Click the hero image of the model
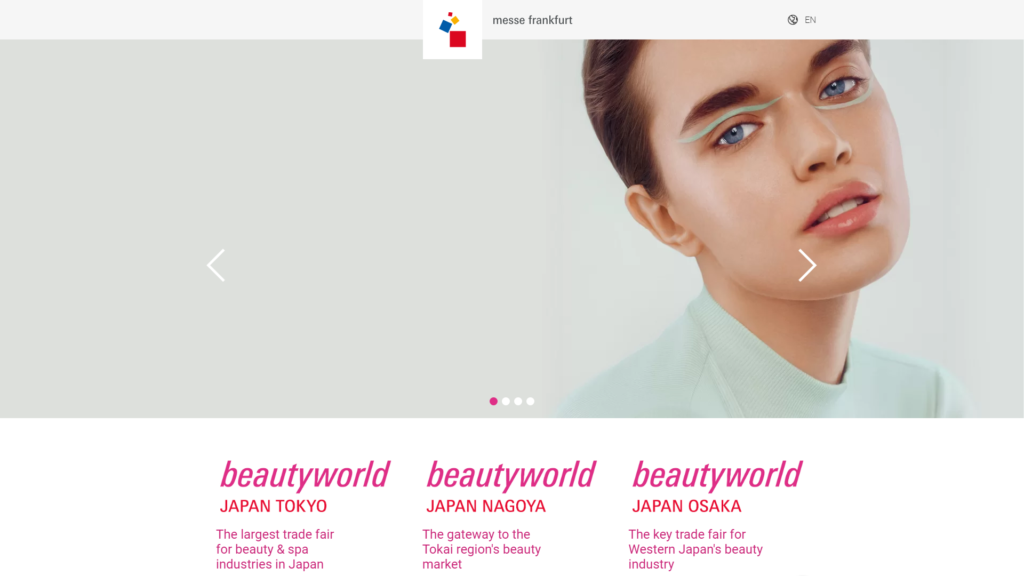Viewport: 1024px width, 576px height. click(512, 229)
